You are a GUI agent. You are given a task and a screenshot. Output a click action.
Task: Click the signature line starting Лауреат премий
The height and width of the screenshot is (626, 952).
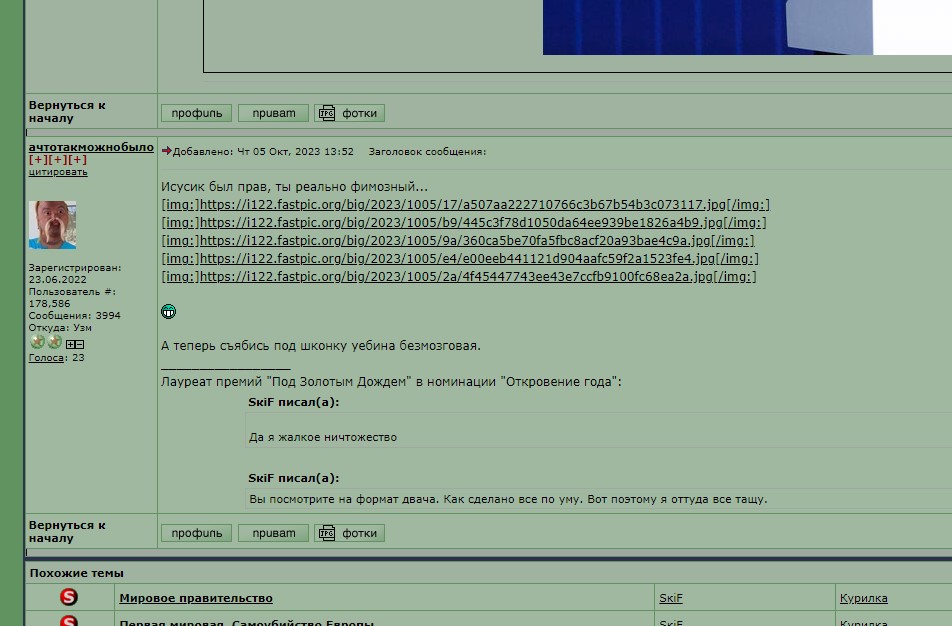click(392, 382)
